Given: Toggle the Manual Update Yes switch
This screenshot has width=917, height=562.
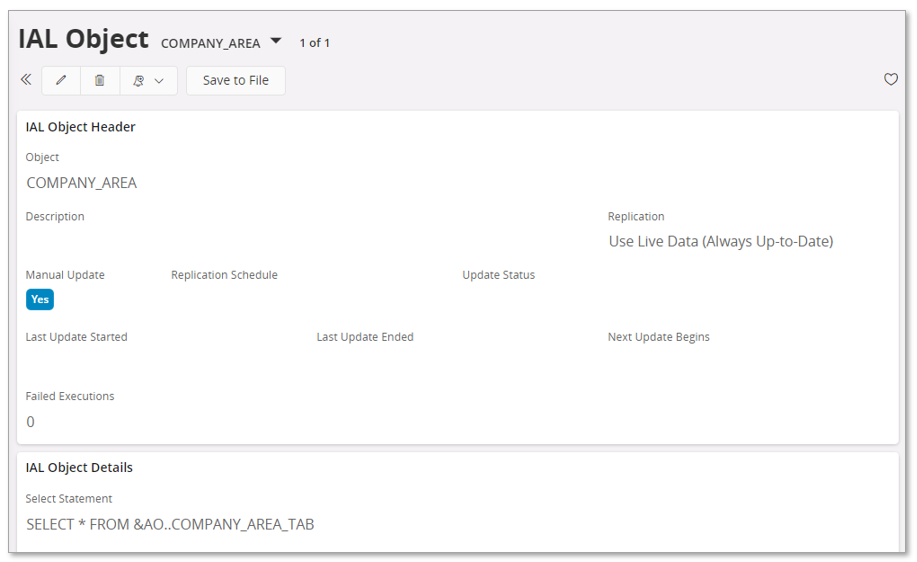Looking at the screenshot, I should (x=40, y=299).
